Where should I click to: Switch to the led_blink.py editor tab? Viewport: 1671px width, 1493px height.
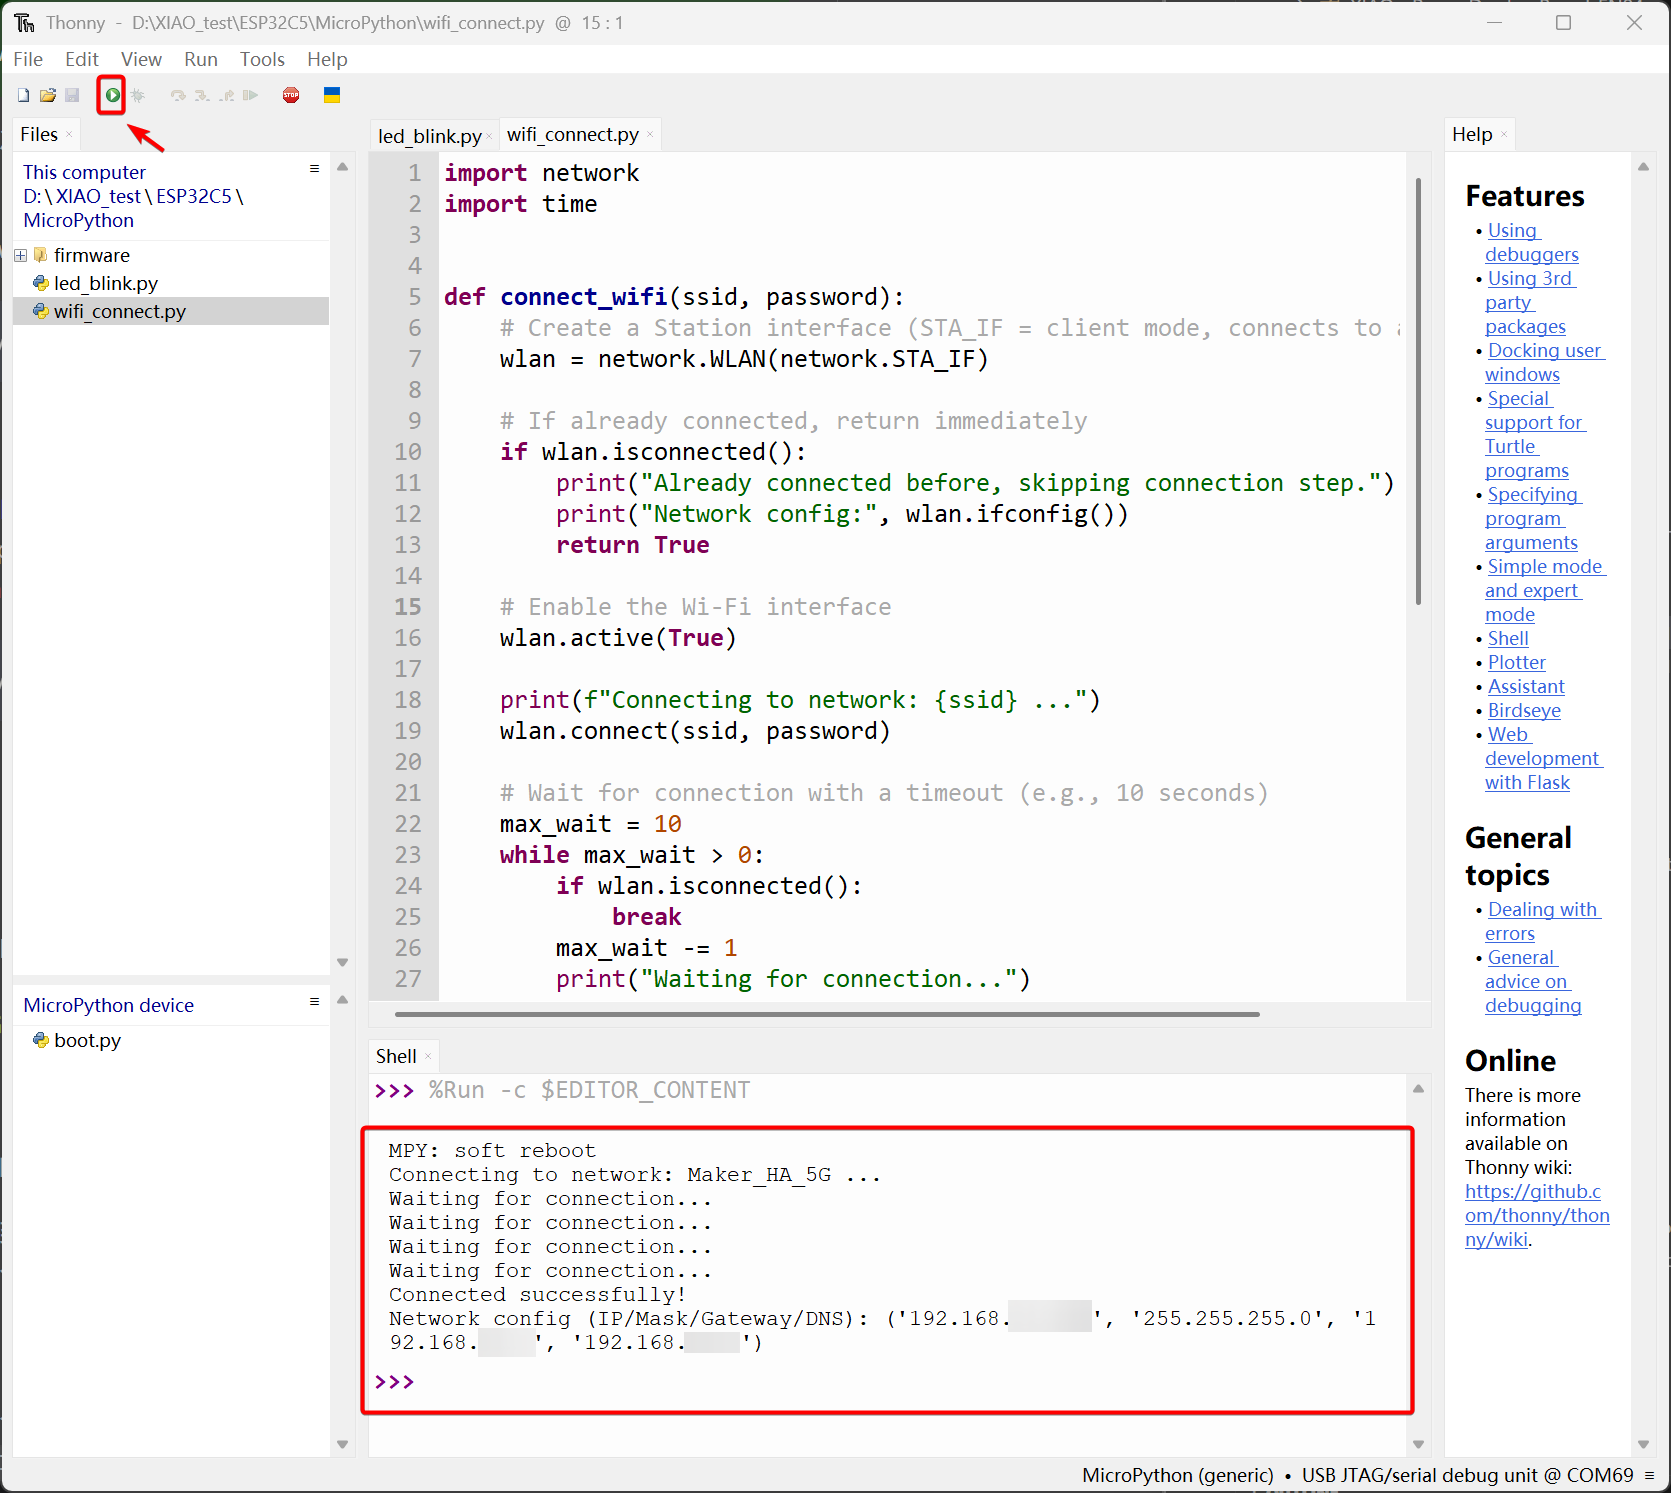(429, 135)
